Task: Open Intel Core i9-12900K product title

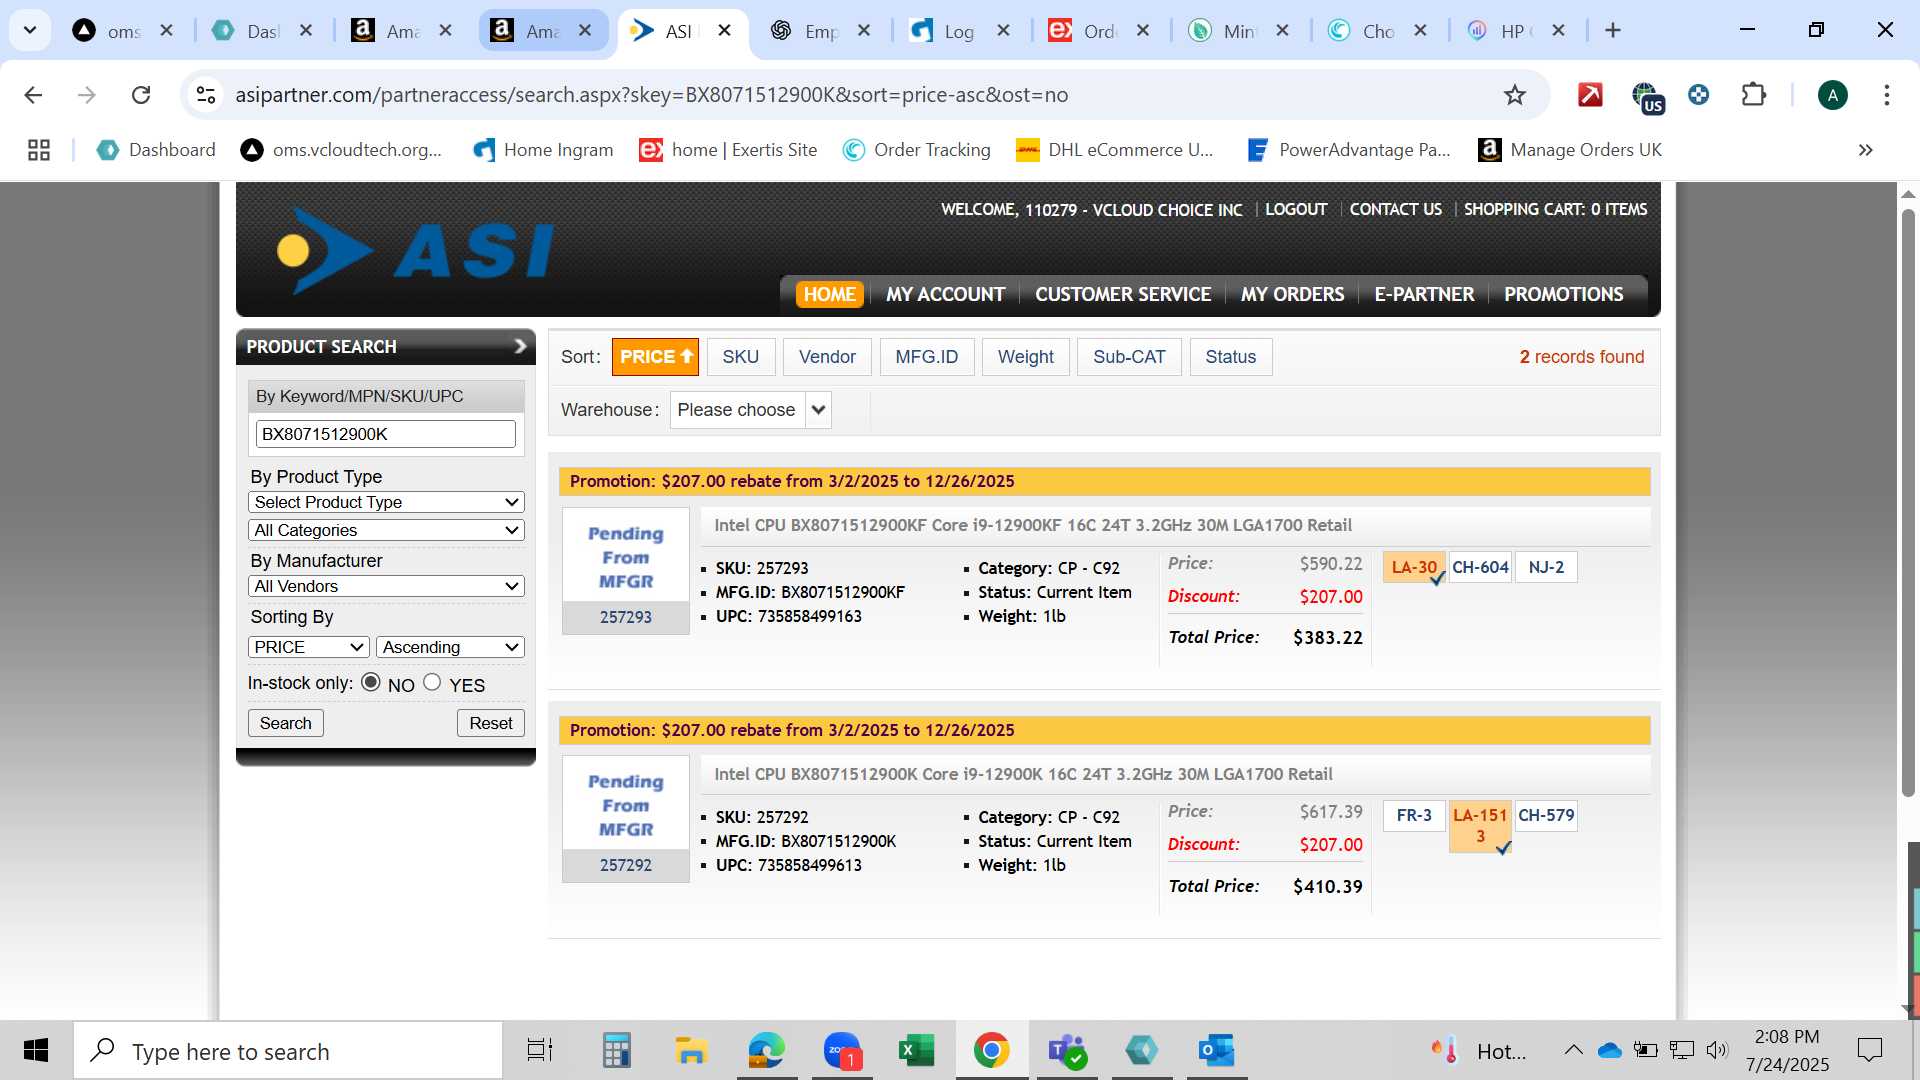Action: click(x=1023, y=774)
